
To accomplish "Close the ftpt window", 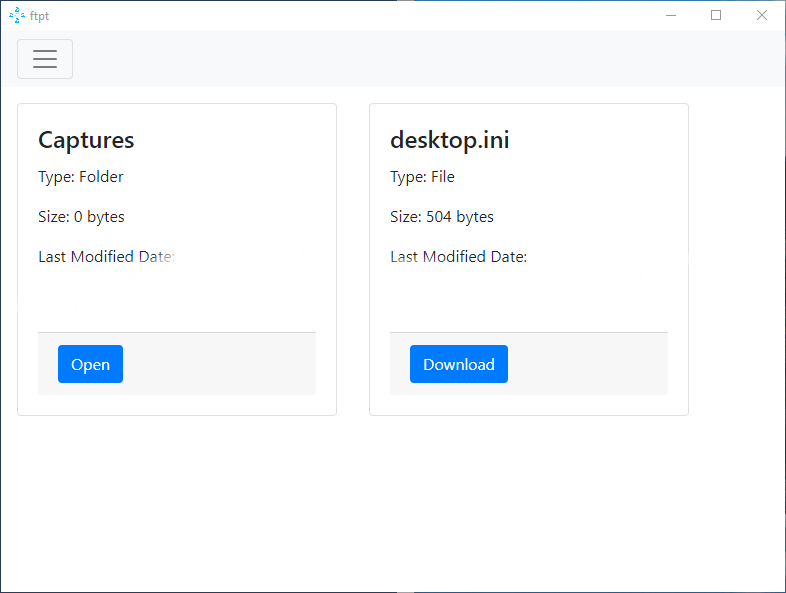I will 762,15.
